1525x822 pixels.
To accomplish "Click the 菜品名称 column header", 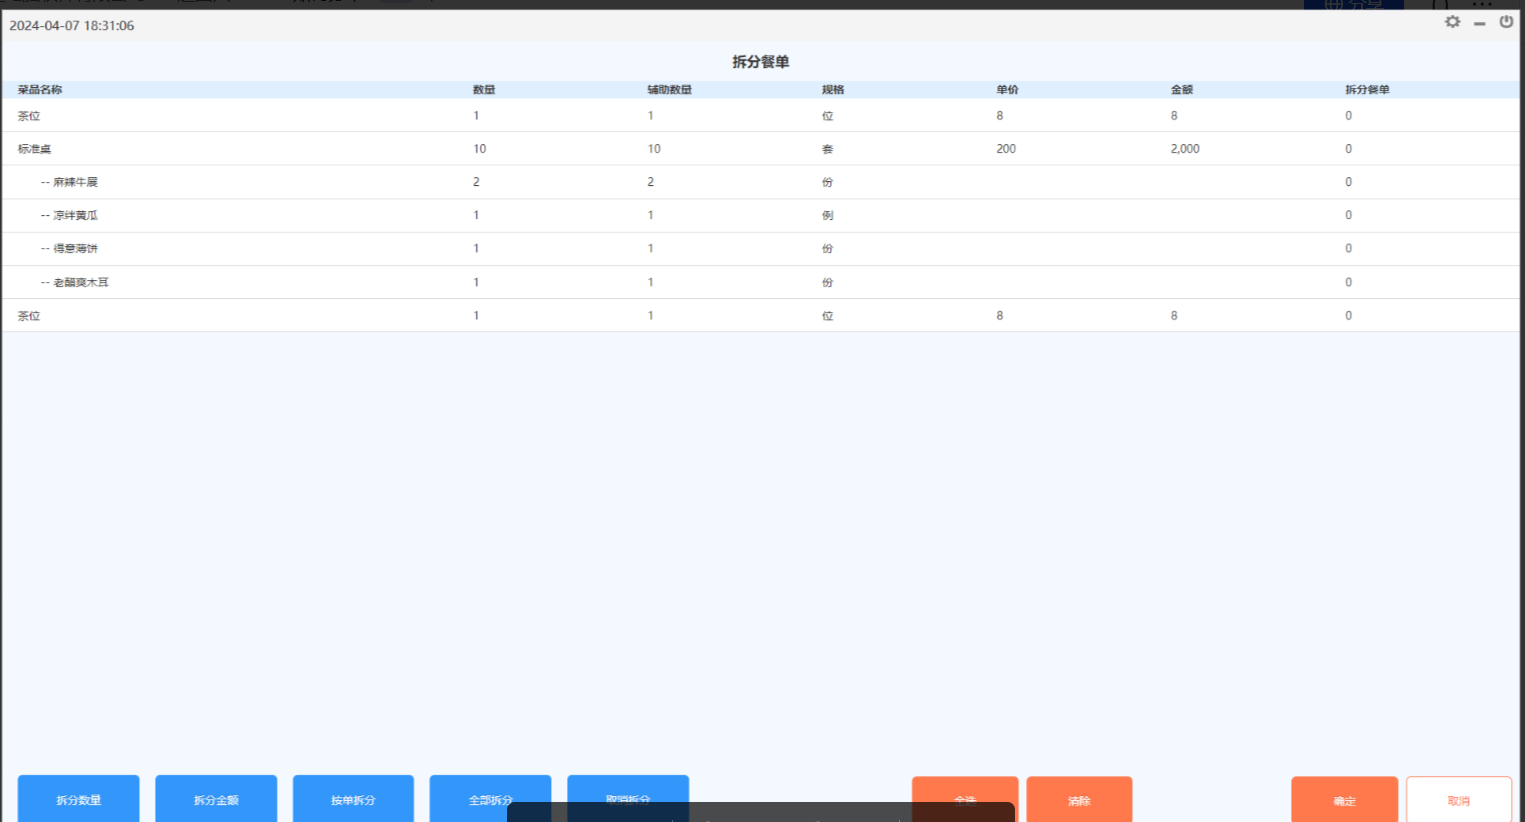I will (x=40, y=90).
